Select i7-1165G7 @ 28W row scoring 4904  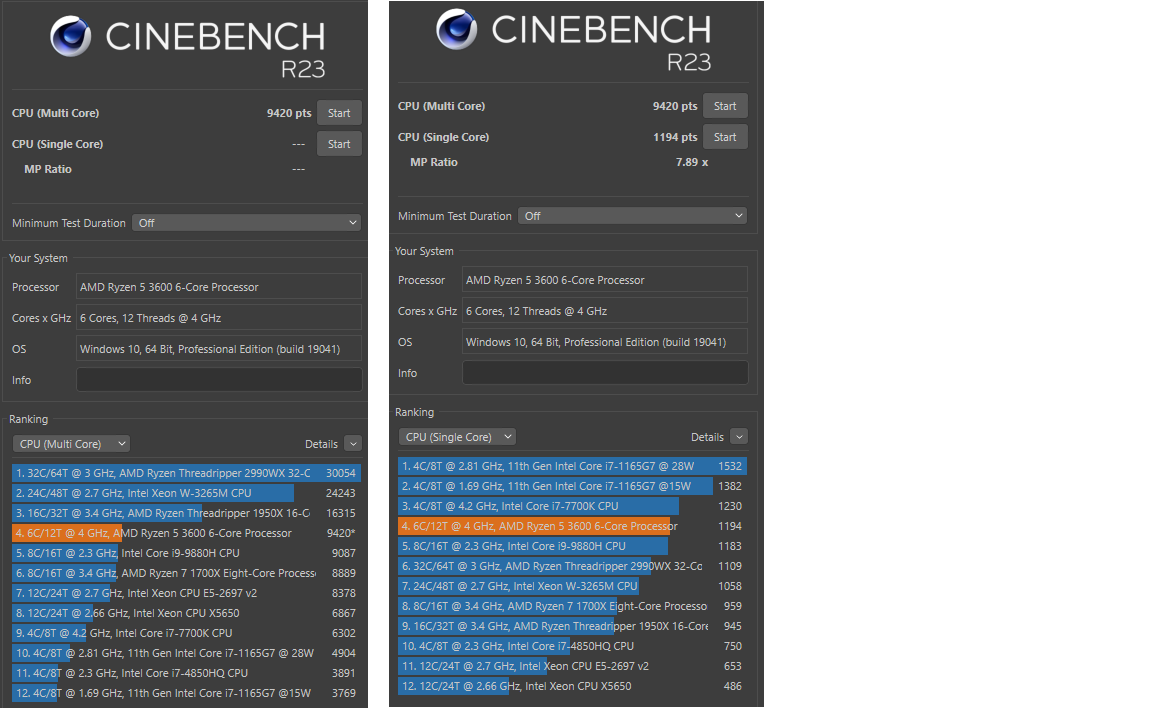186,653
